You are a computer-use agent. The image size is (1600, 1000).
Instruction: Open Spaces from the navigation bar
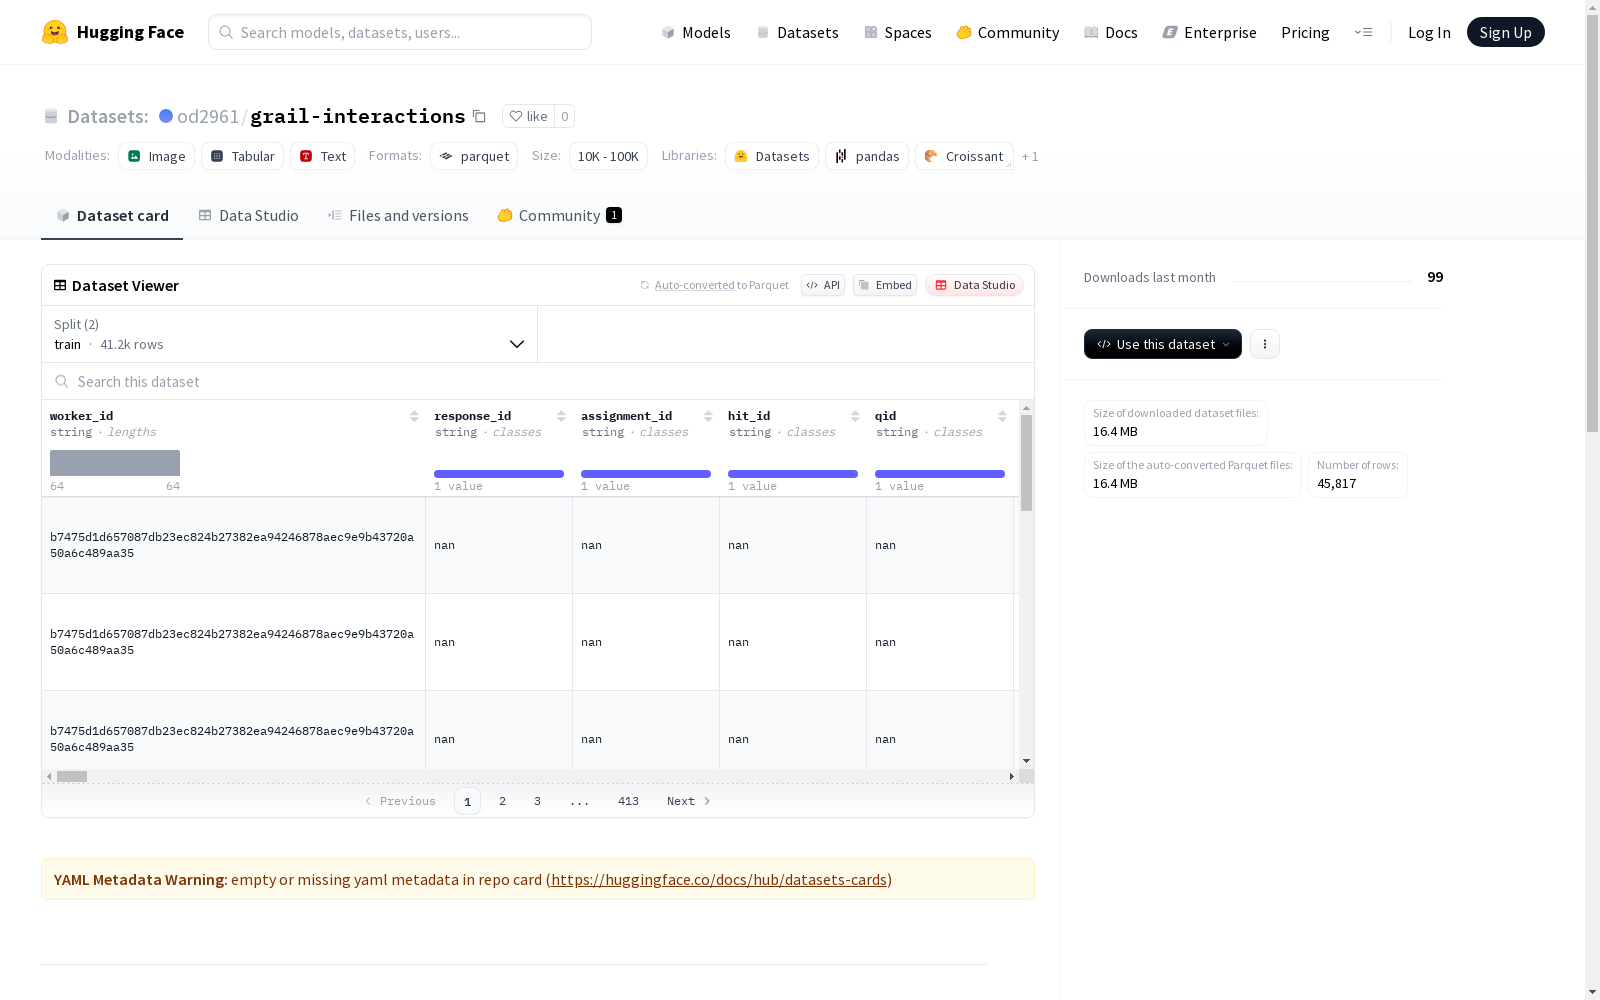click(898, 32)
